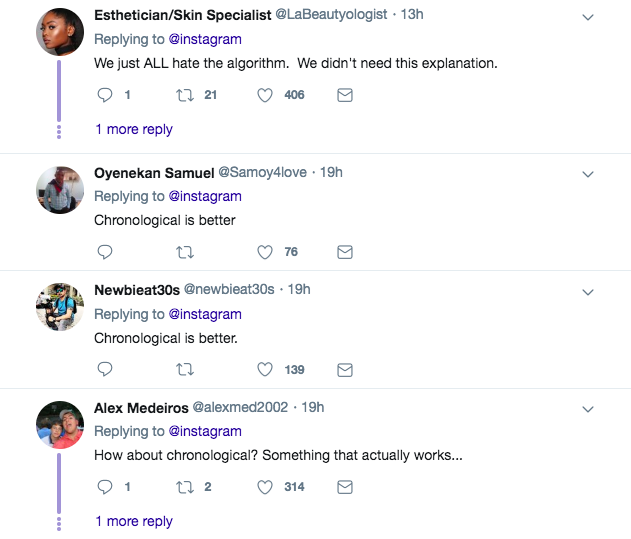This screenshot has width=631, height=539.
Task: Open the @instagram link in Samuel's reply
Action: pyautogui.click(x=204, y=196)
